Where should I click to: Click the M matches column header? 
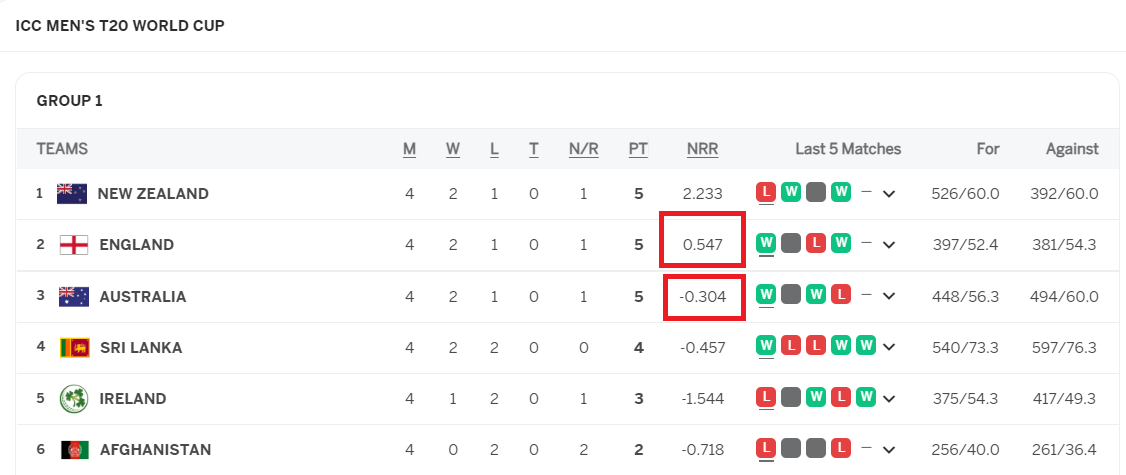(x=409, y=149)
